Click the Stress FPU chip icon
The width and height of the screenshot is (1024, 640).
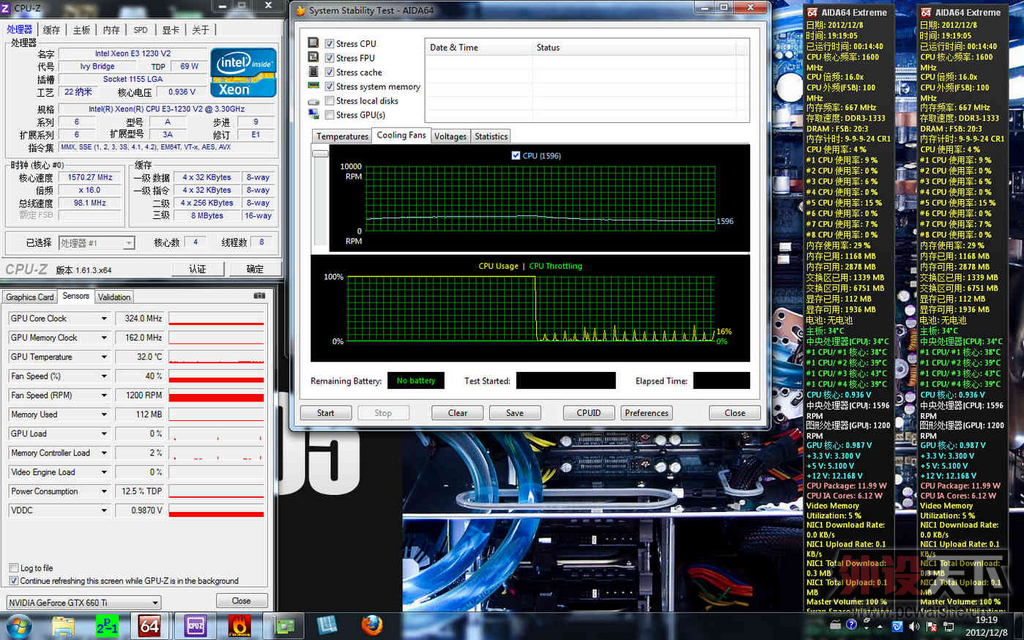coord(313,57)
